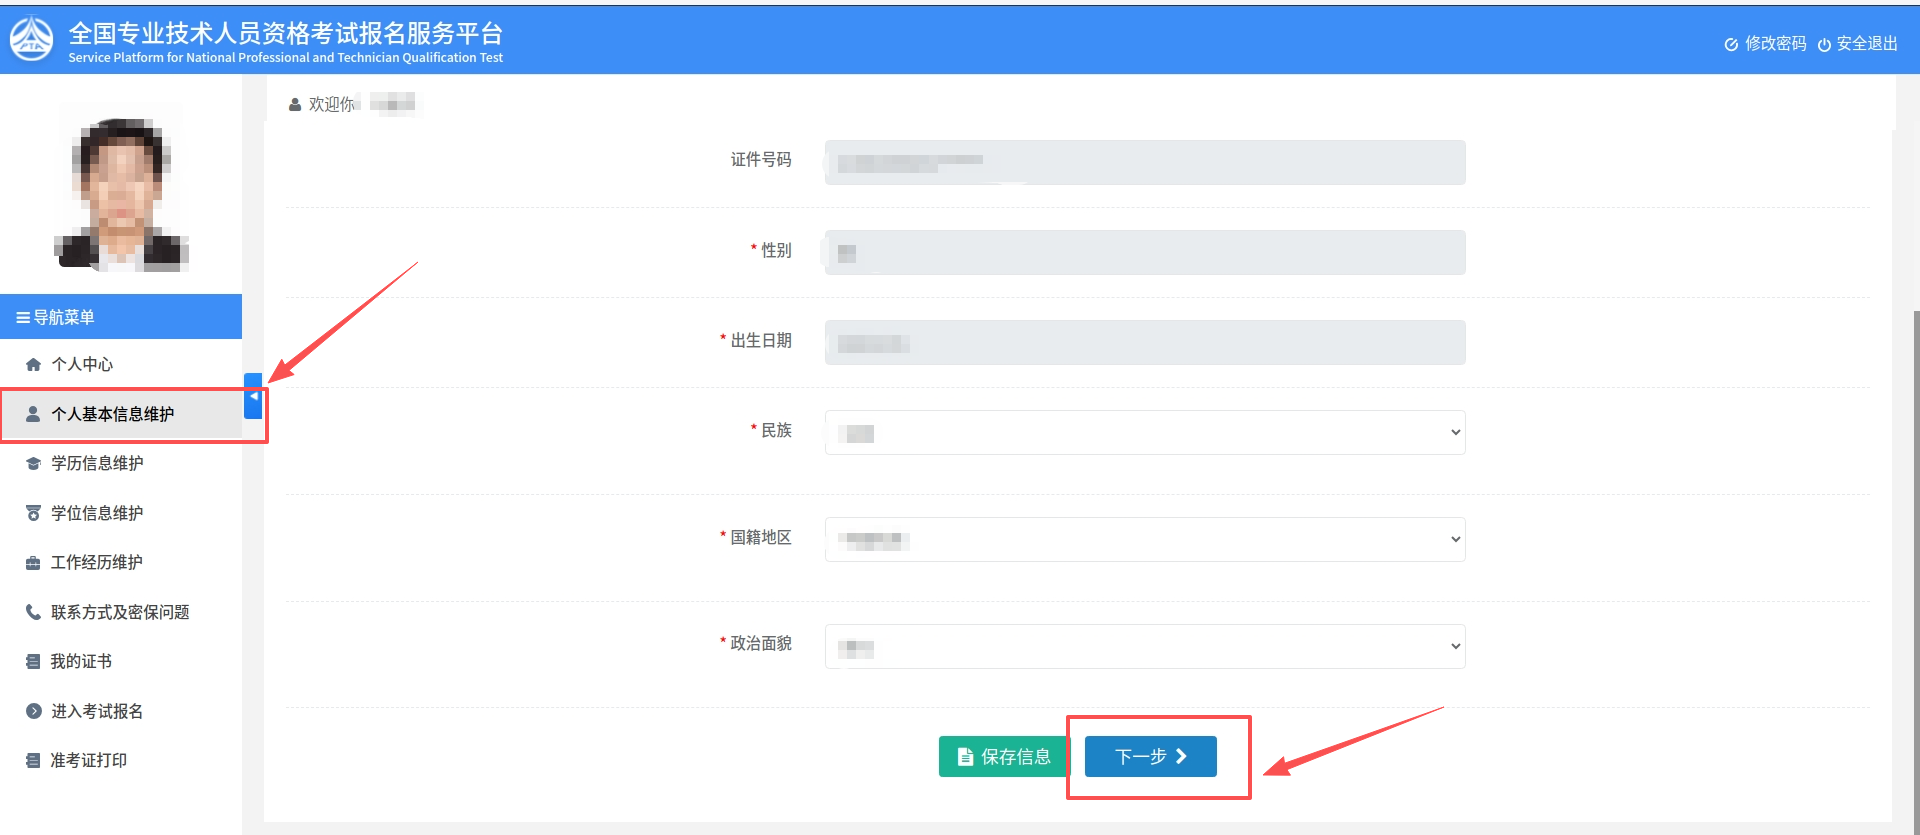The image size is (1920, 835).
Task: Click the platform logo in the header
Action: click(x=31, y=39)
